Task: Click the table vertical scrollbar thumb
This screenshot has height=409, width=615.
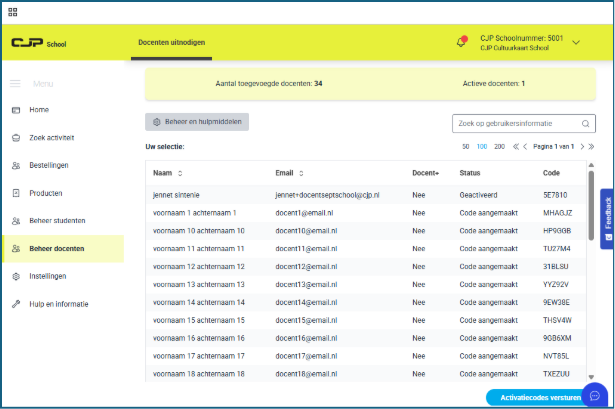Action: click(591, 205)
